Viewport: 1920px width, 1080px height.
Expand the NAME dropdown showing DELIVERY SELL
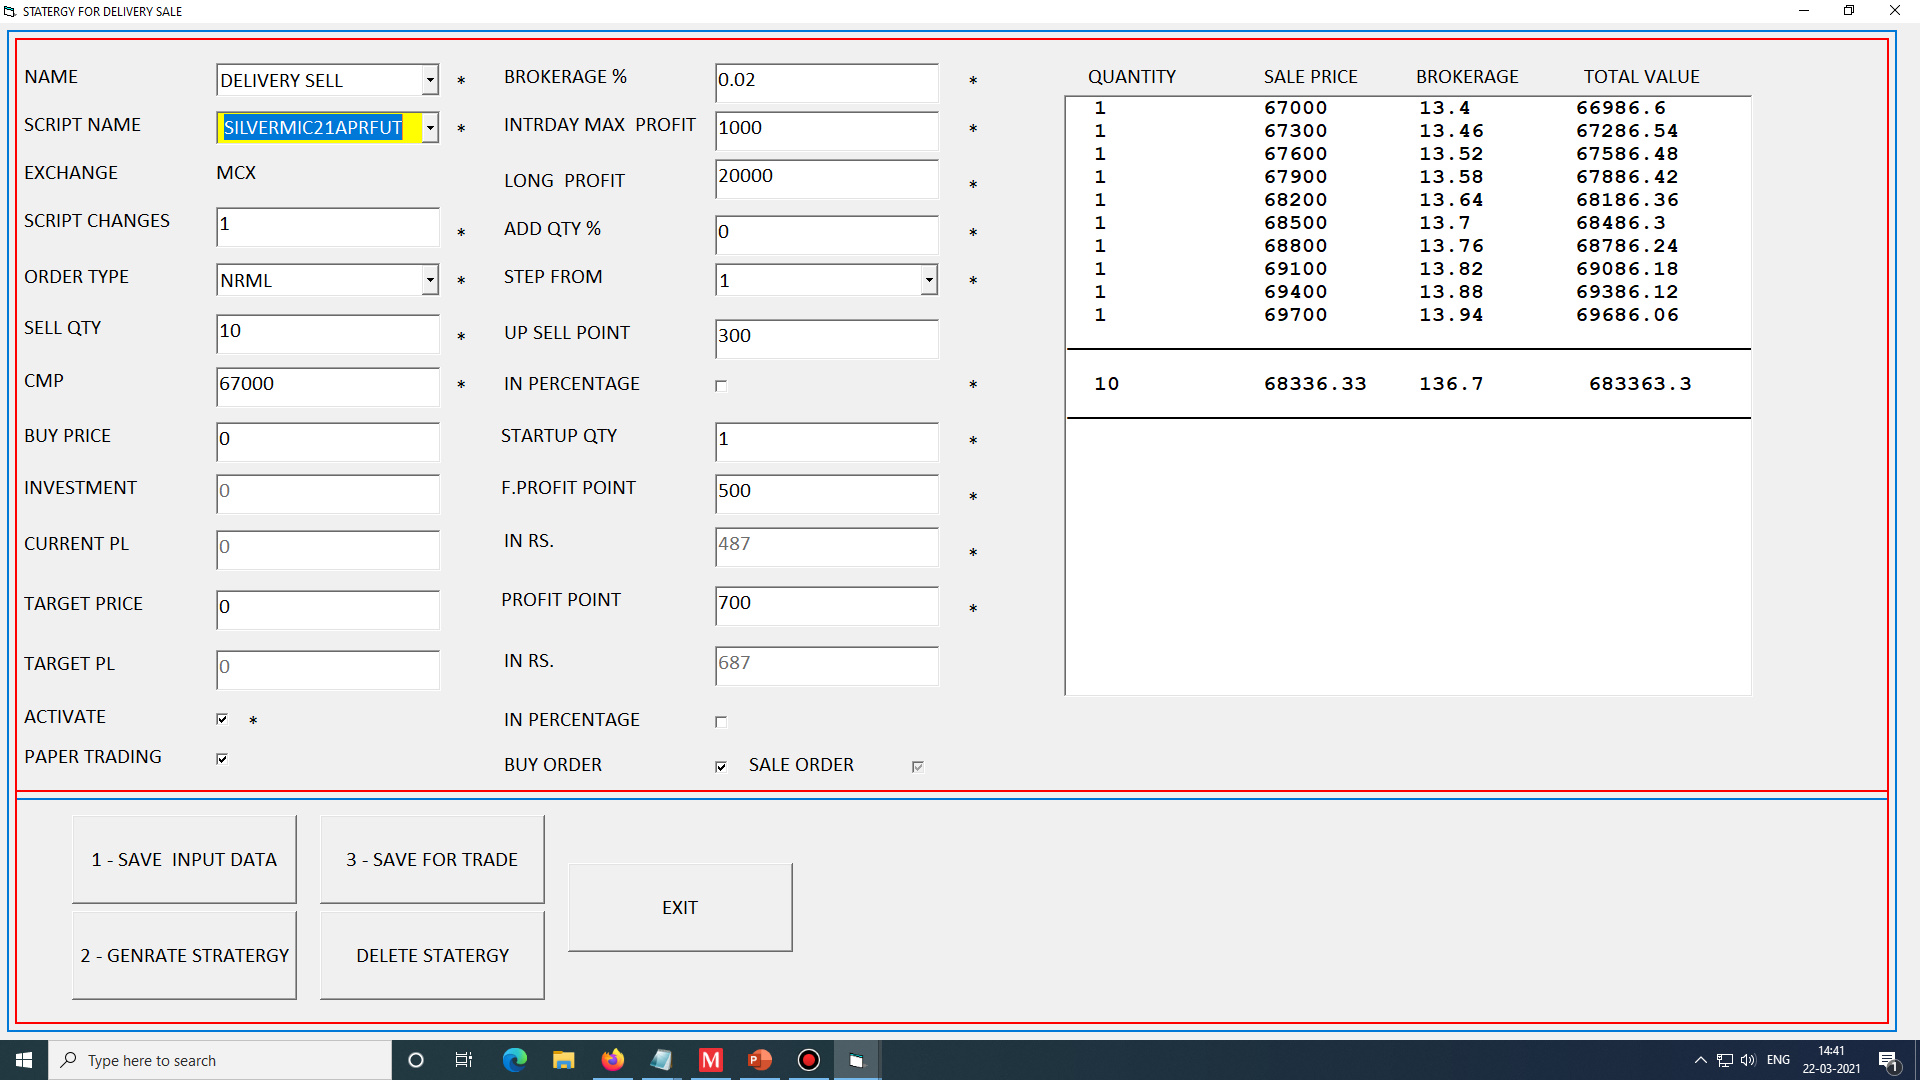(x=430, y=80)
